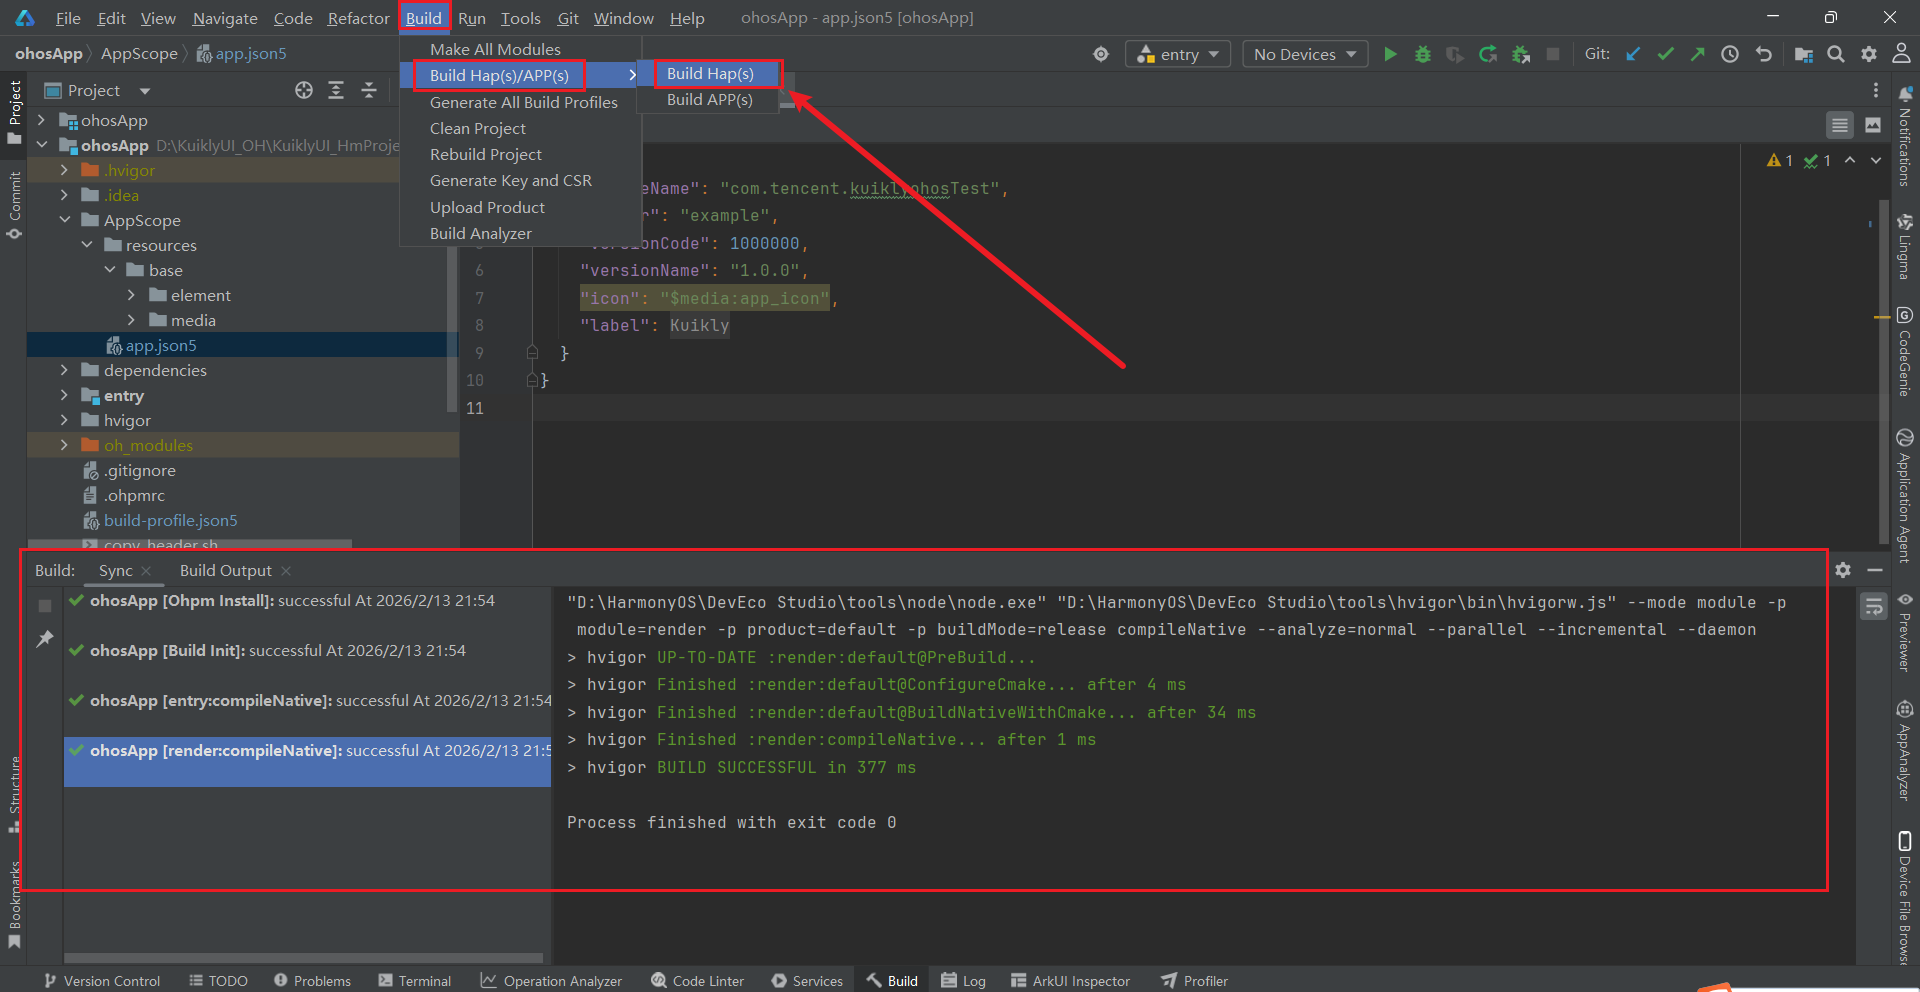
Task: Hide the Build panel with minus icon
Action: click(1875, 570)
